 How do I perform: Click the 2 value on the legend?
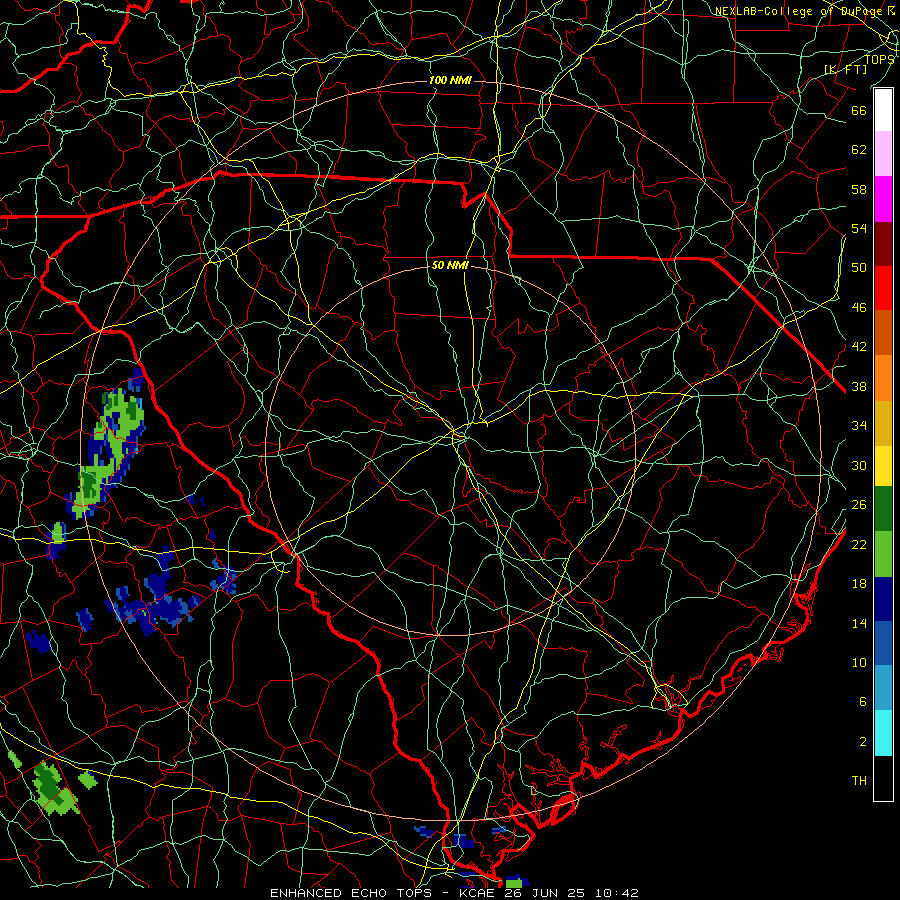click(x=863, y=742)
